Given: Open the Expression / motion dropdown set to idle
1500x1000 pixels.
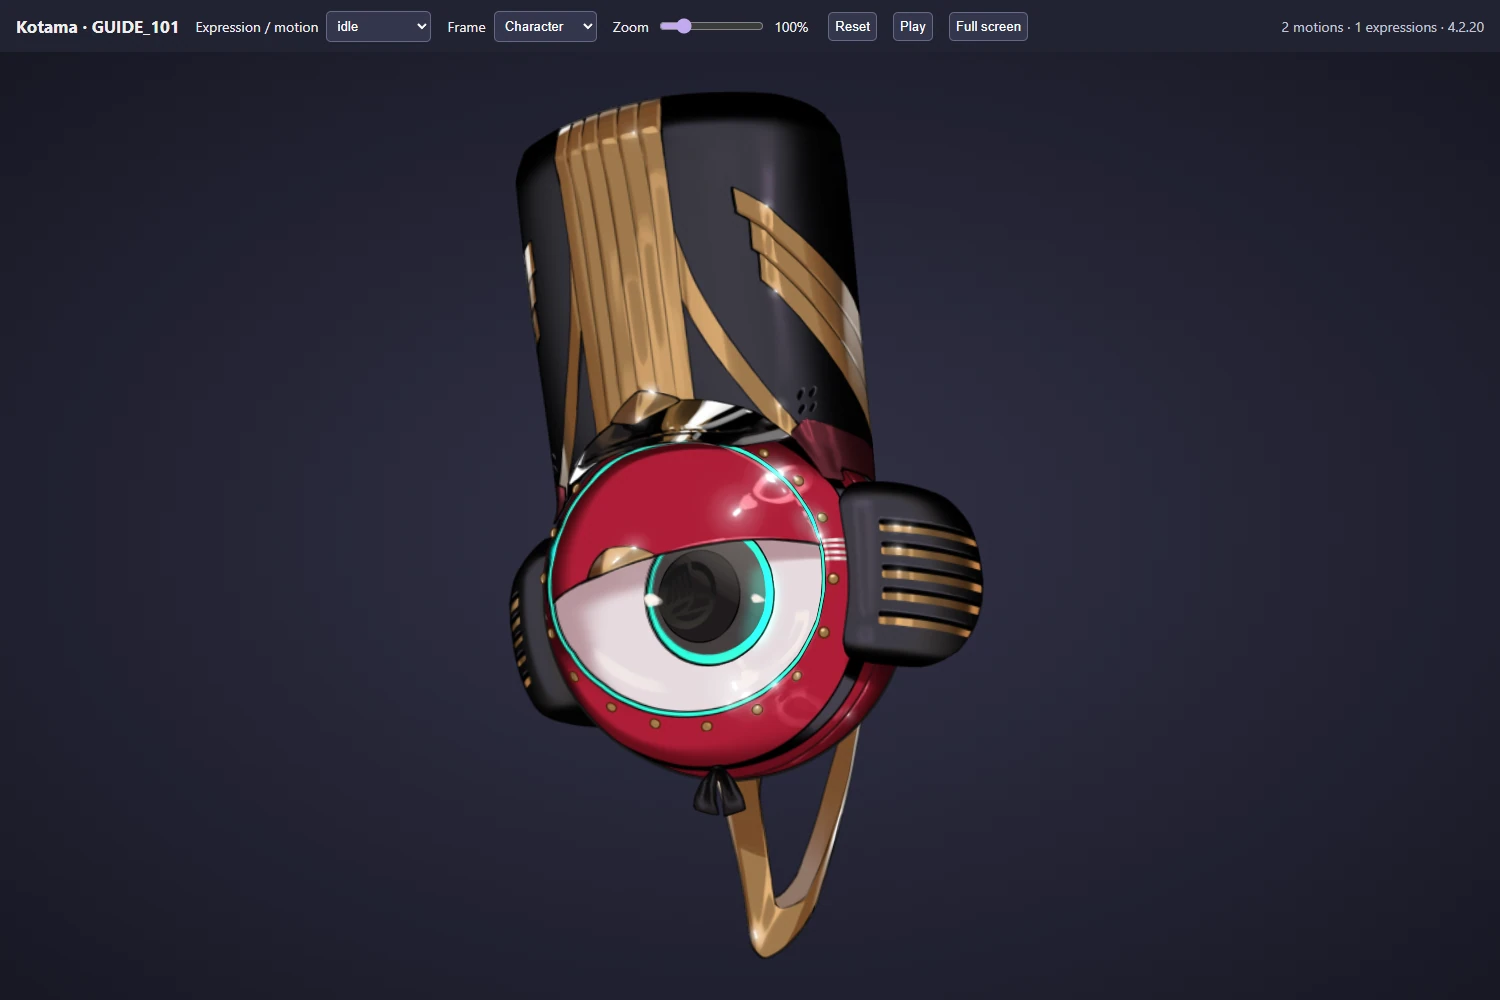Looking at the screenshot, I should pyautogui.click(x=378, y=26).
